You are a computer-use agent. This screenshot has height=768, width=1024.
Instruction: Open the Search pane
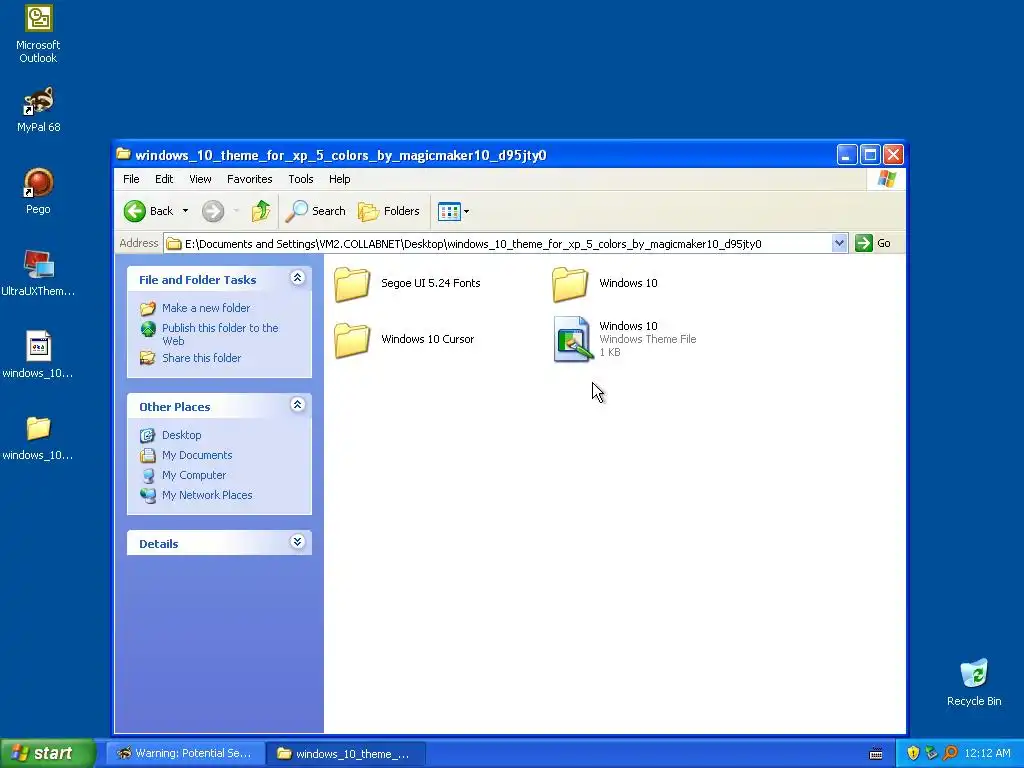click(x=316, y=211)
